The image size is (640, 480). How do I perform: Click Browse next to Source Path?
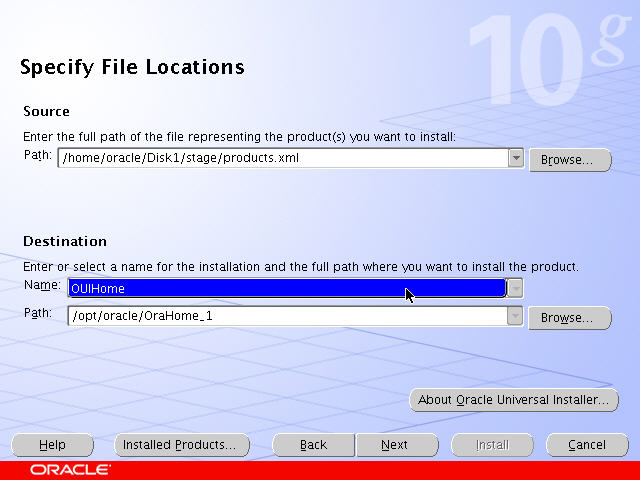(x=570, y=160)
